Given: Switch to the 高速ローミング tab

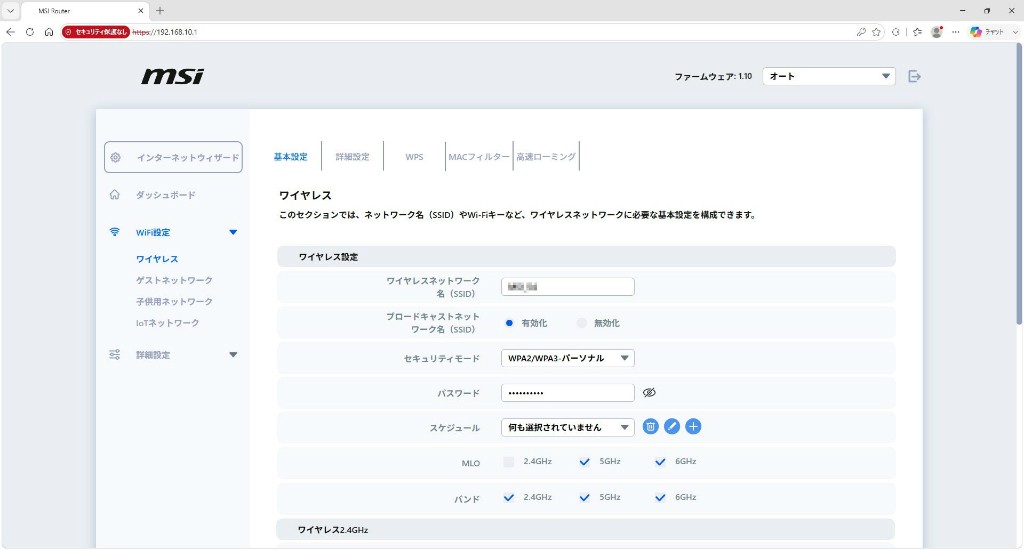Looking at the screenshot, I should coord(546,157).
